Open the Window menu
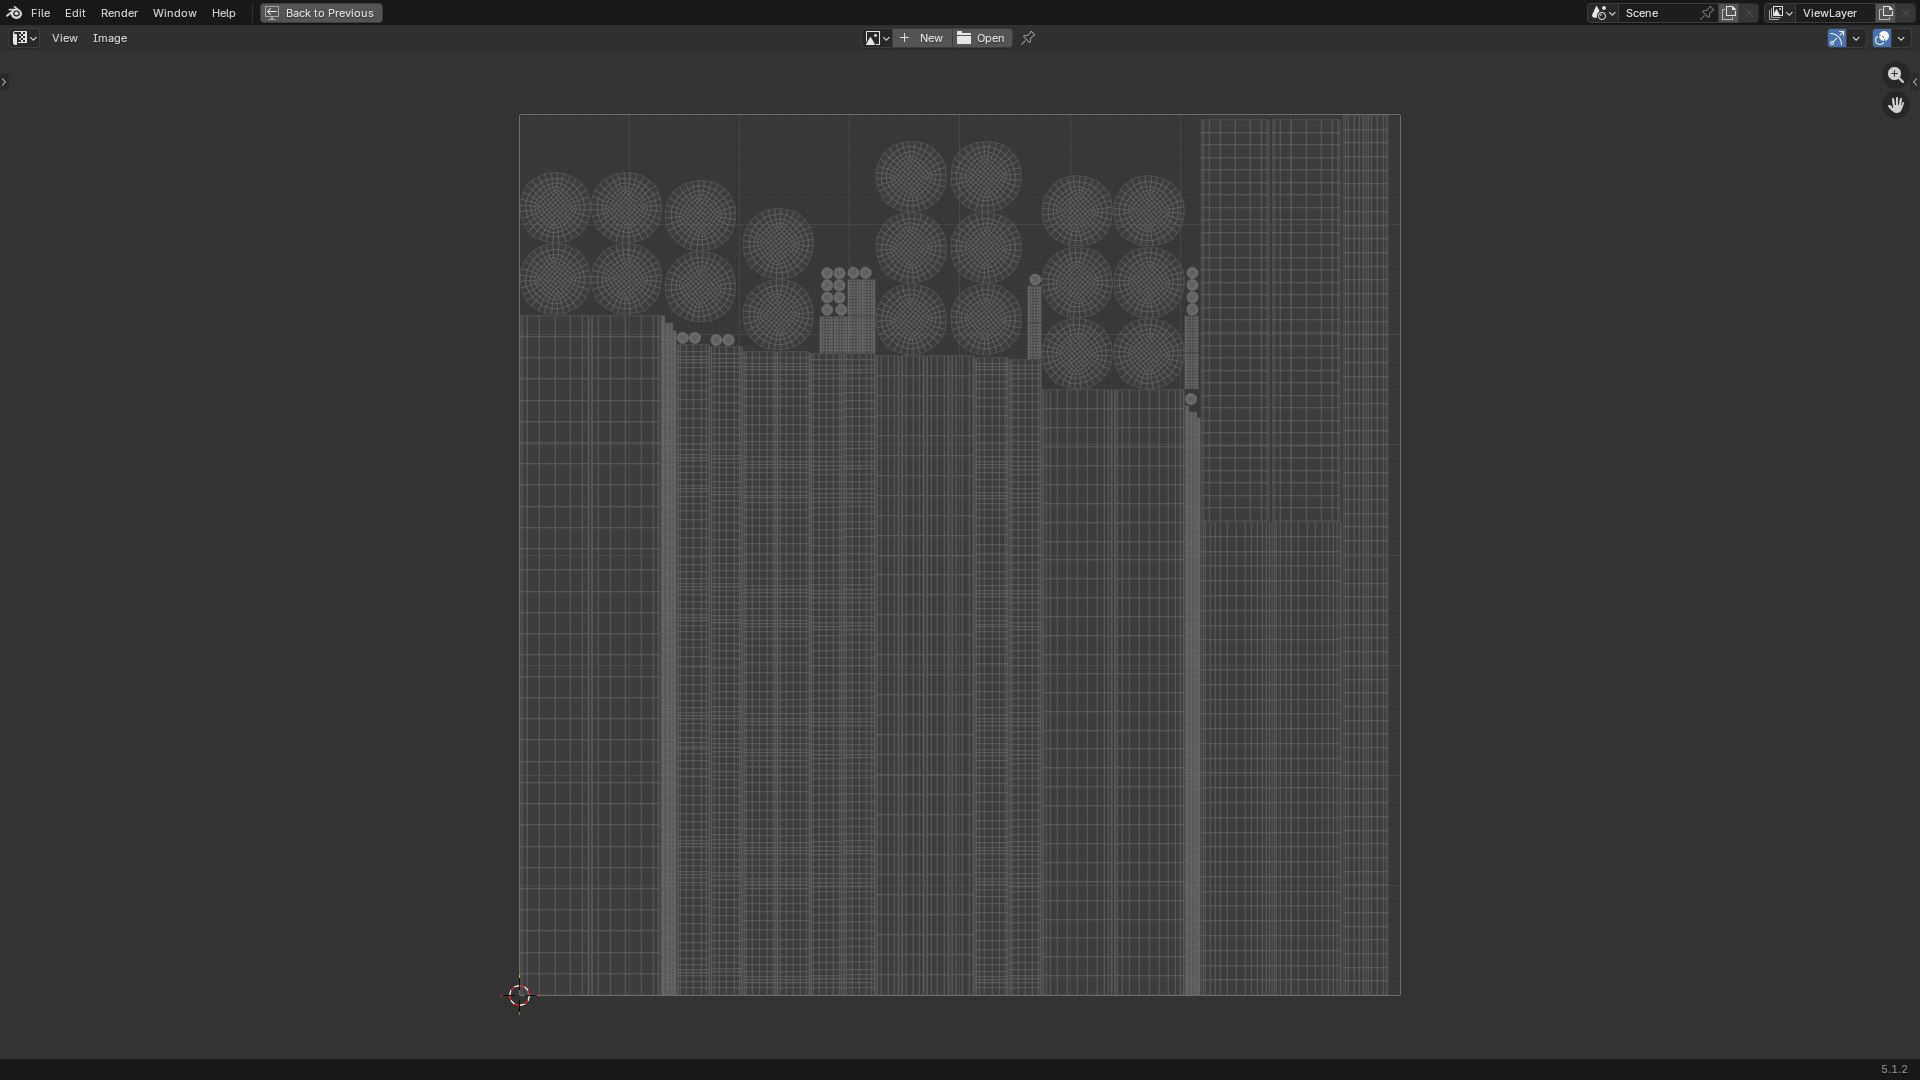 pyautogui.click(x=174, y=13)
